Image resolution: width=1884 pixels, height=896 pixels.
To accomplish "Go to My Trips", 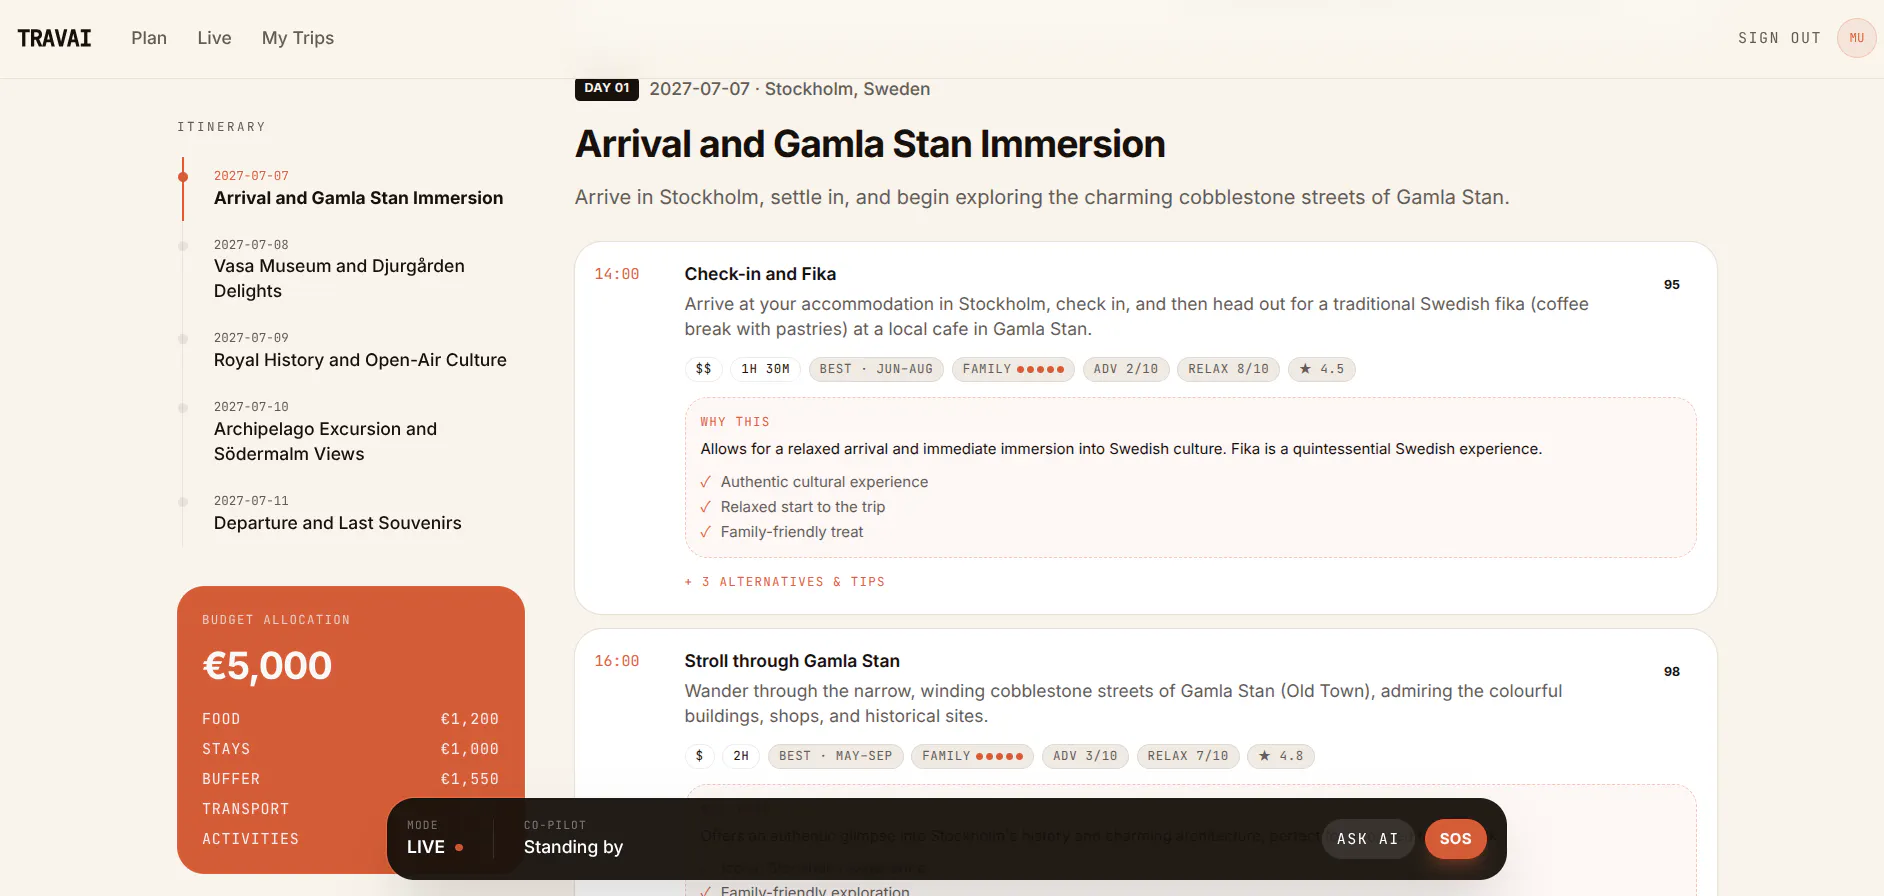I will pos(298,38).
